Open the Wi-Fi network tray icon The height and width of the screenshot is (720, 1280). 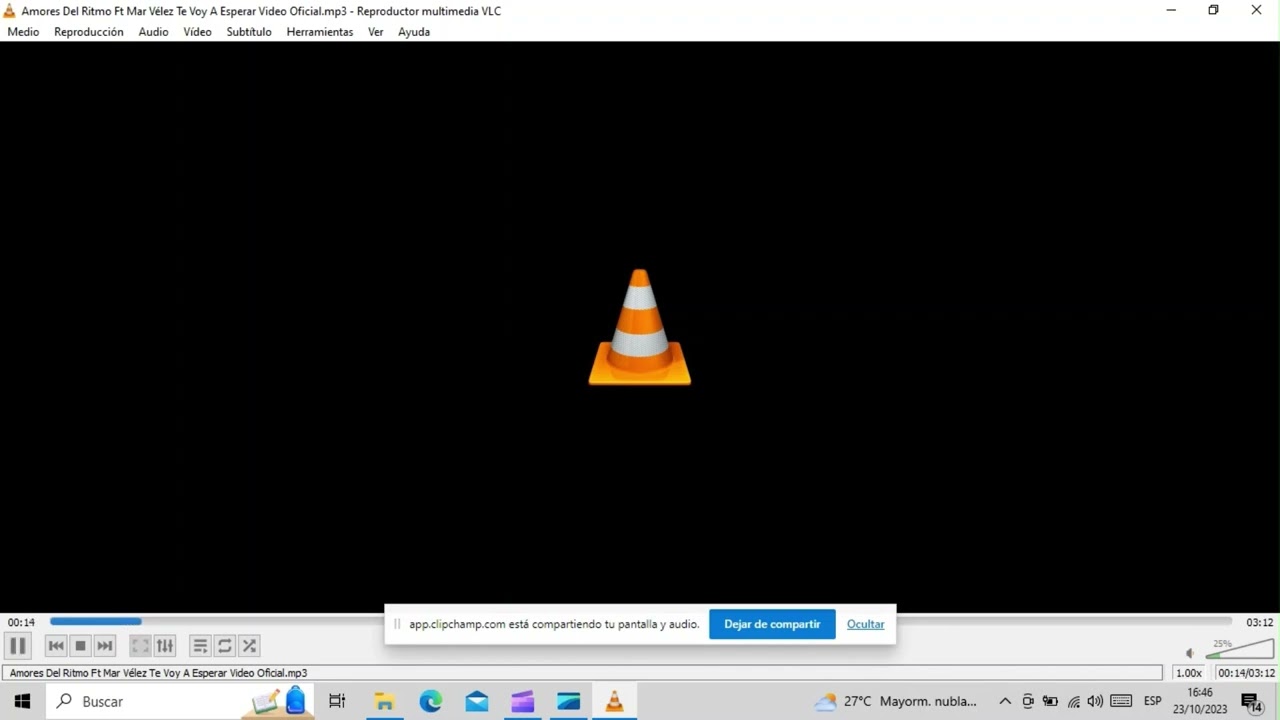pos(1073,701)
